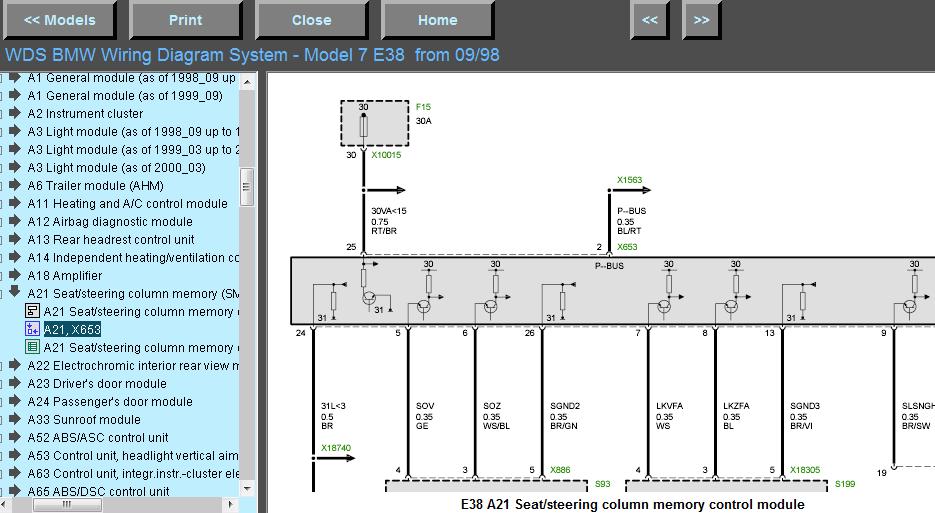Click the S93 switch label
This screenshot has height=513, width=935.
pyautogui.click(x=603, y=484)
